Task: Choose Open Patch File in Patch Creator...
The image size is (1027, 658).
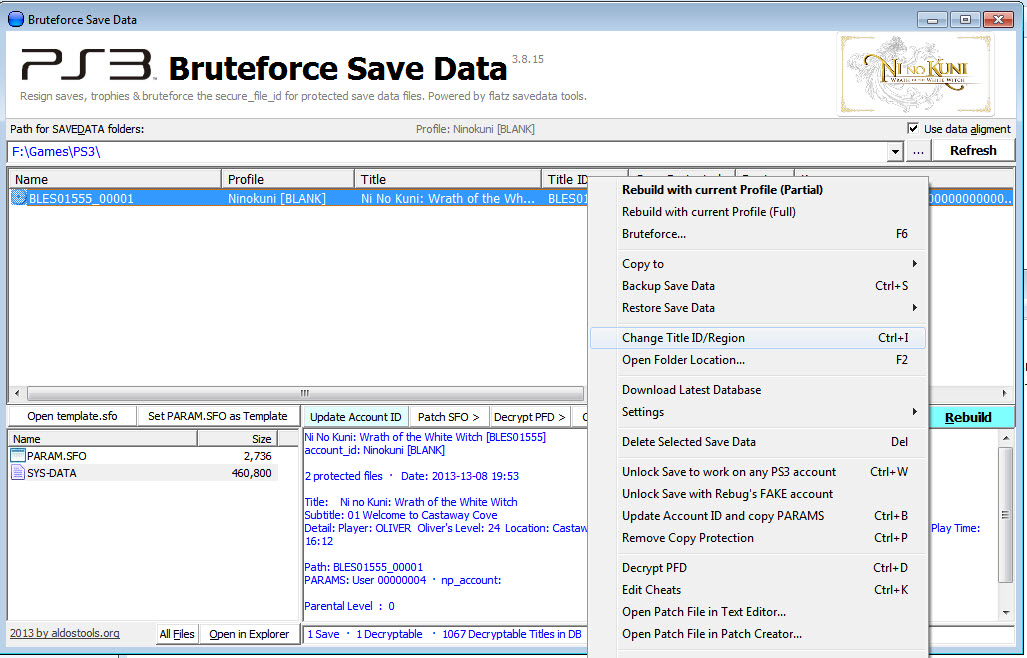Action: (x=758, y=634)
